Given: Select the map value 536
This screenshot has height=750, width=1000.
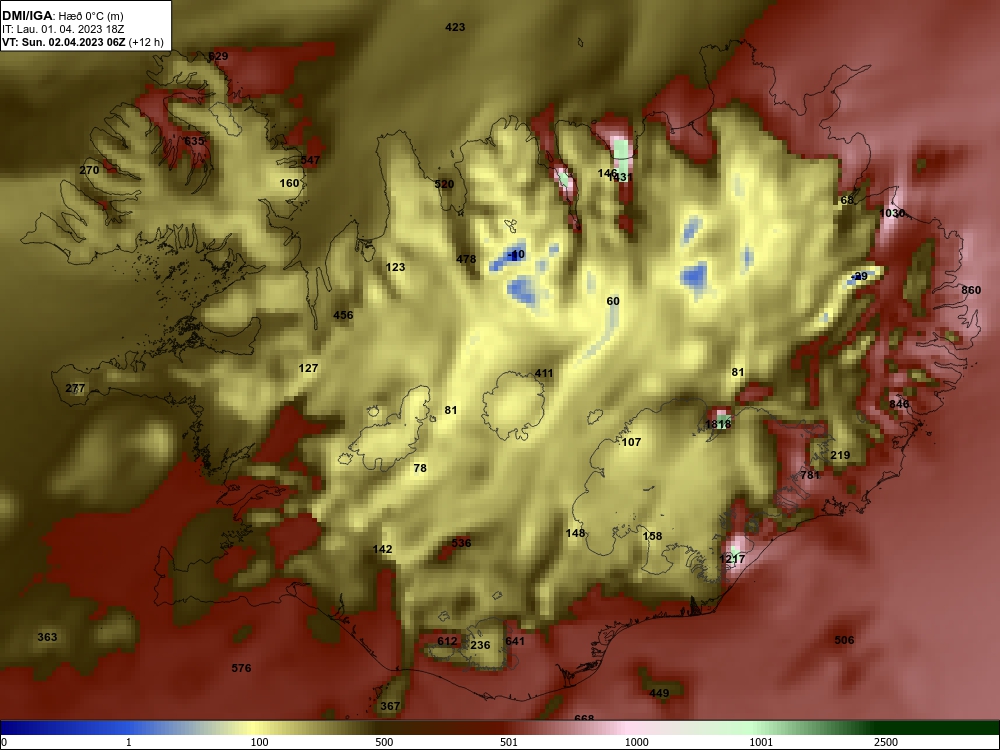Looking at the screenshot, I should pyautogui.click(x=461, y=543).
